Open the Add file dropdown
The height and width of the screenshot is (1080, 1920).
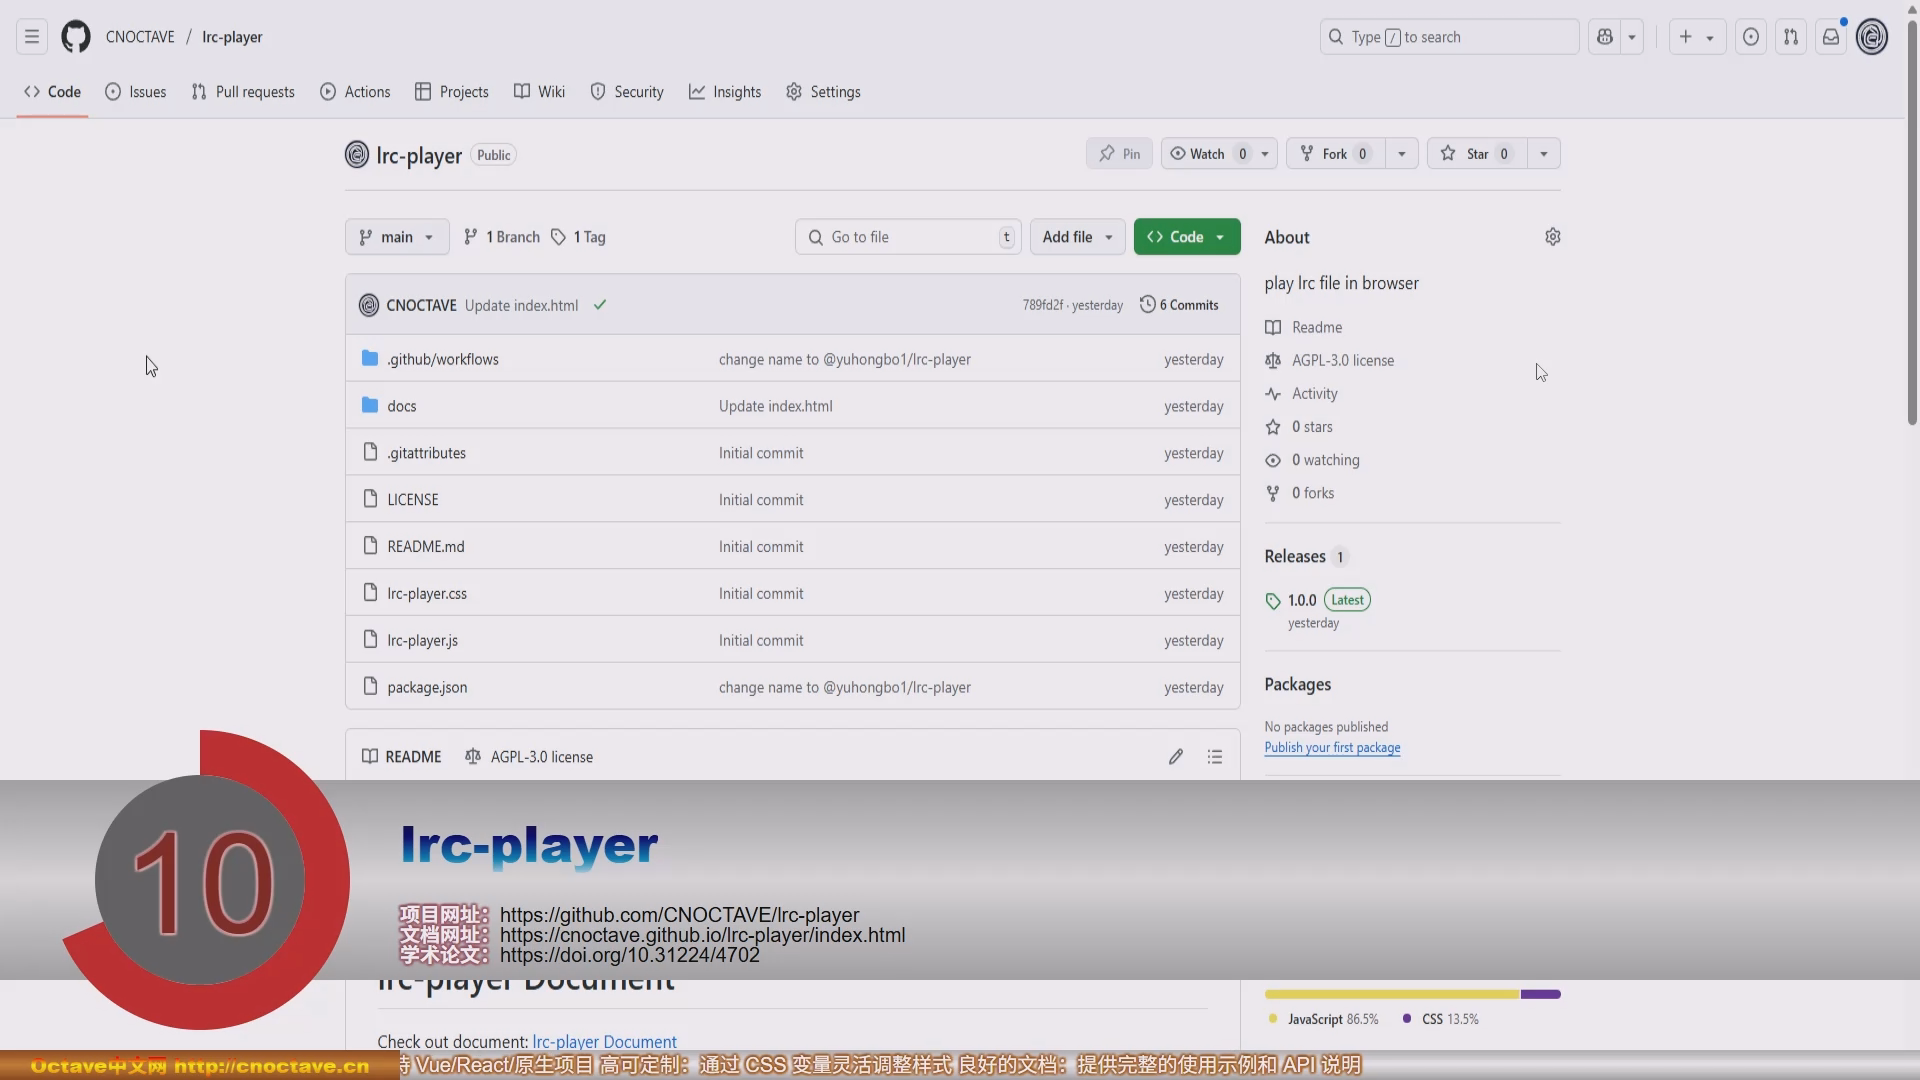tap(1078, 237)
